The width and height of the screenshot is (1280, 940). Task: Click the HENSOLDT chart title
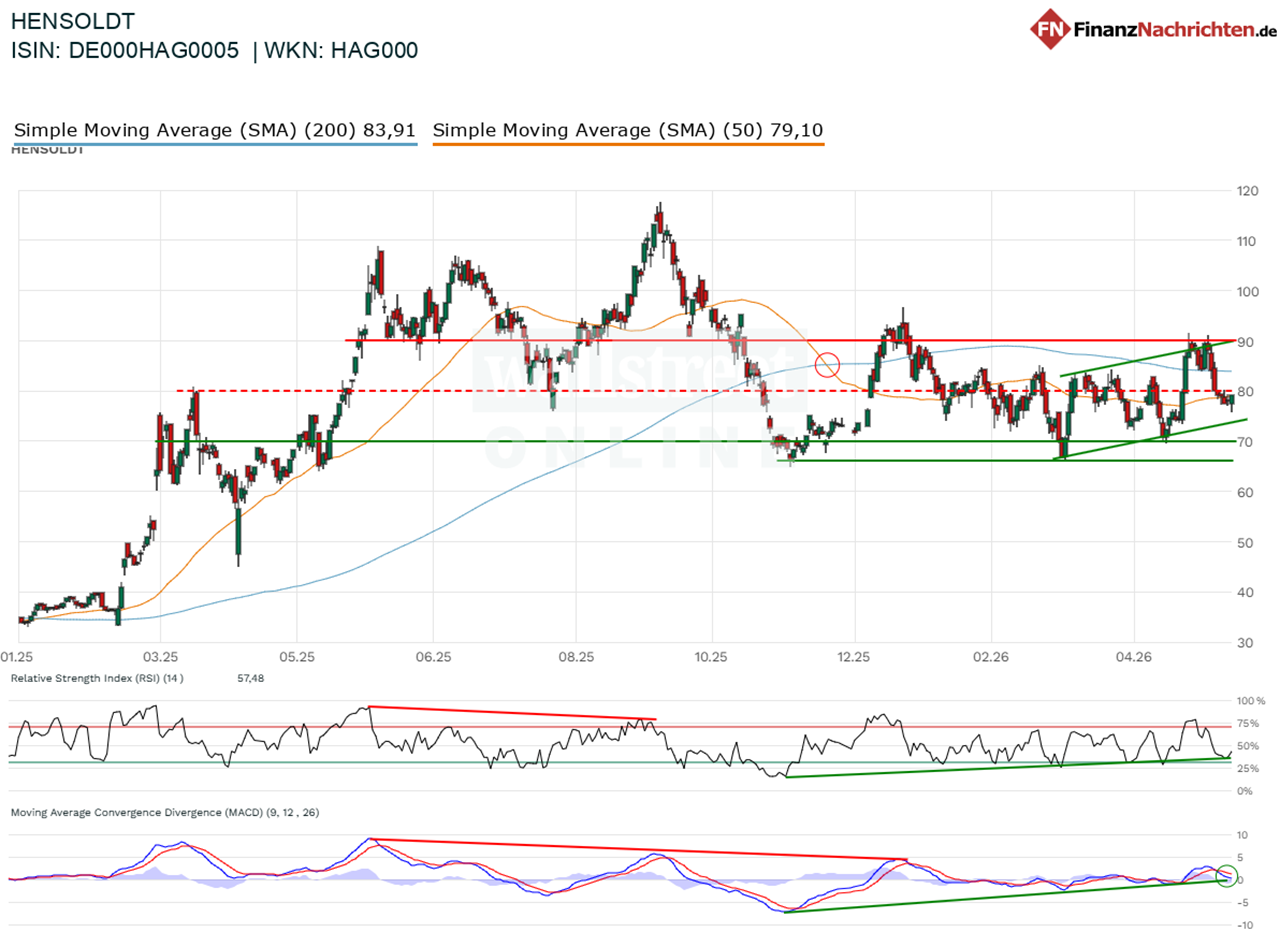pyautogui.click(x=73, y=20)
